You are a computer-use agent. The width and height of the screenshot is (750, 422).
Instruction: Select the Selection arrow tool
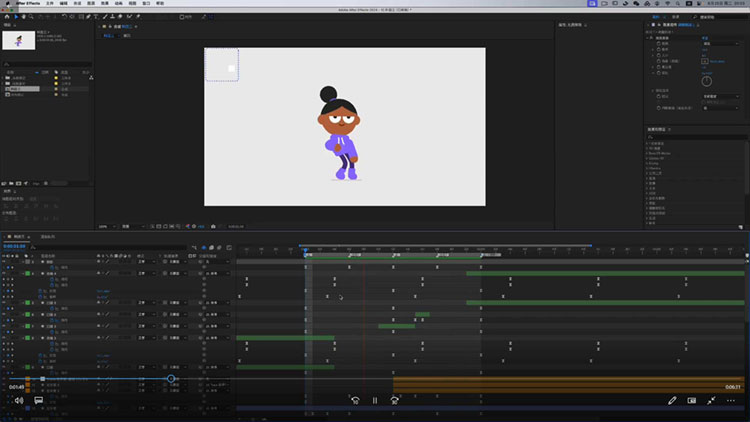(x=17, y=17)
